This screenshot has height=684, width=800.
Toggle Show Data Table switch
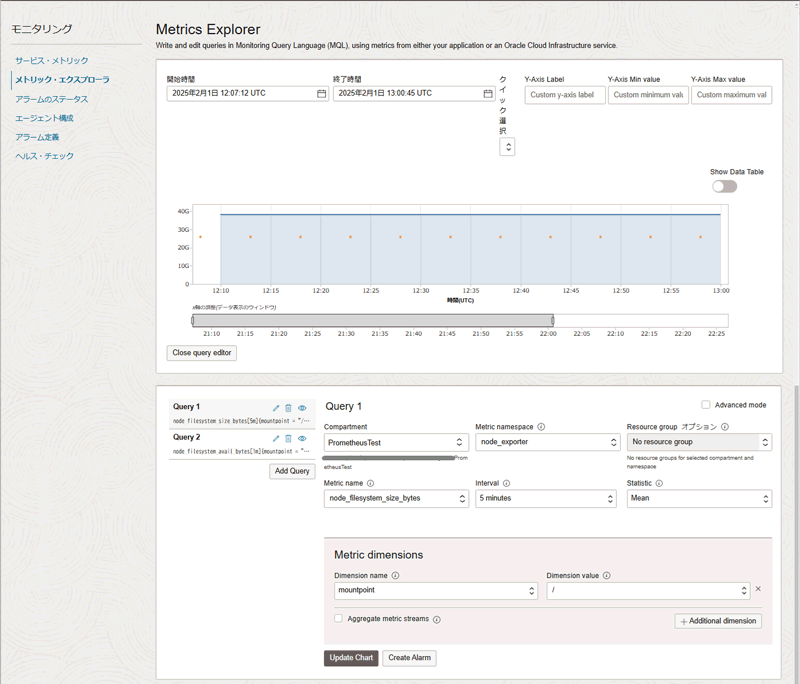point(724,187)
